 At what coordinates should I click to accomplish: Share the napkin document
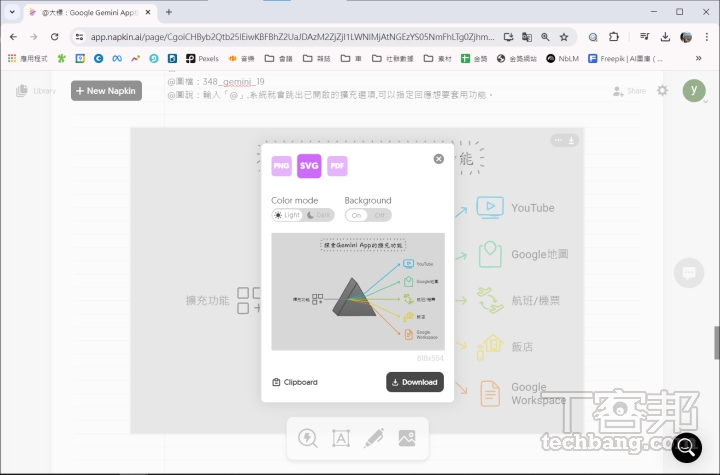(x=630, y=91)
